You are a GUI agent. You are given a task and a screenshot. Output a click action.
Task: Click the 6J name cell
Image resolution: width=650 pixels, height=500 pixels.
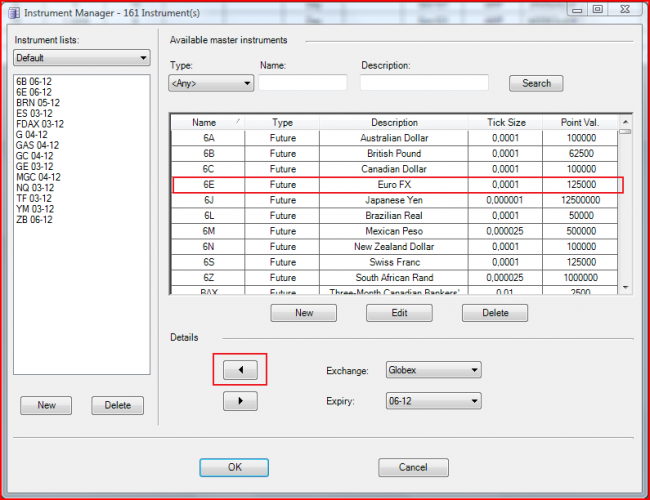(x=208, y=200)
